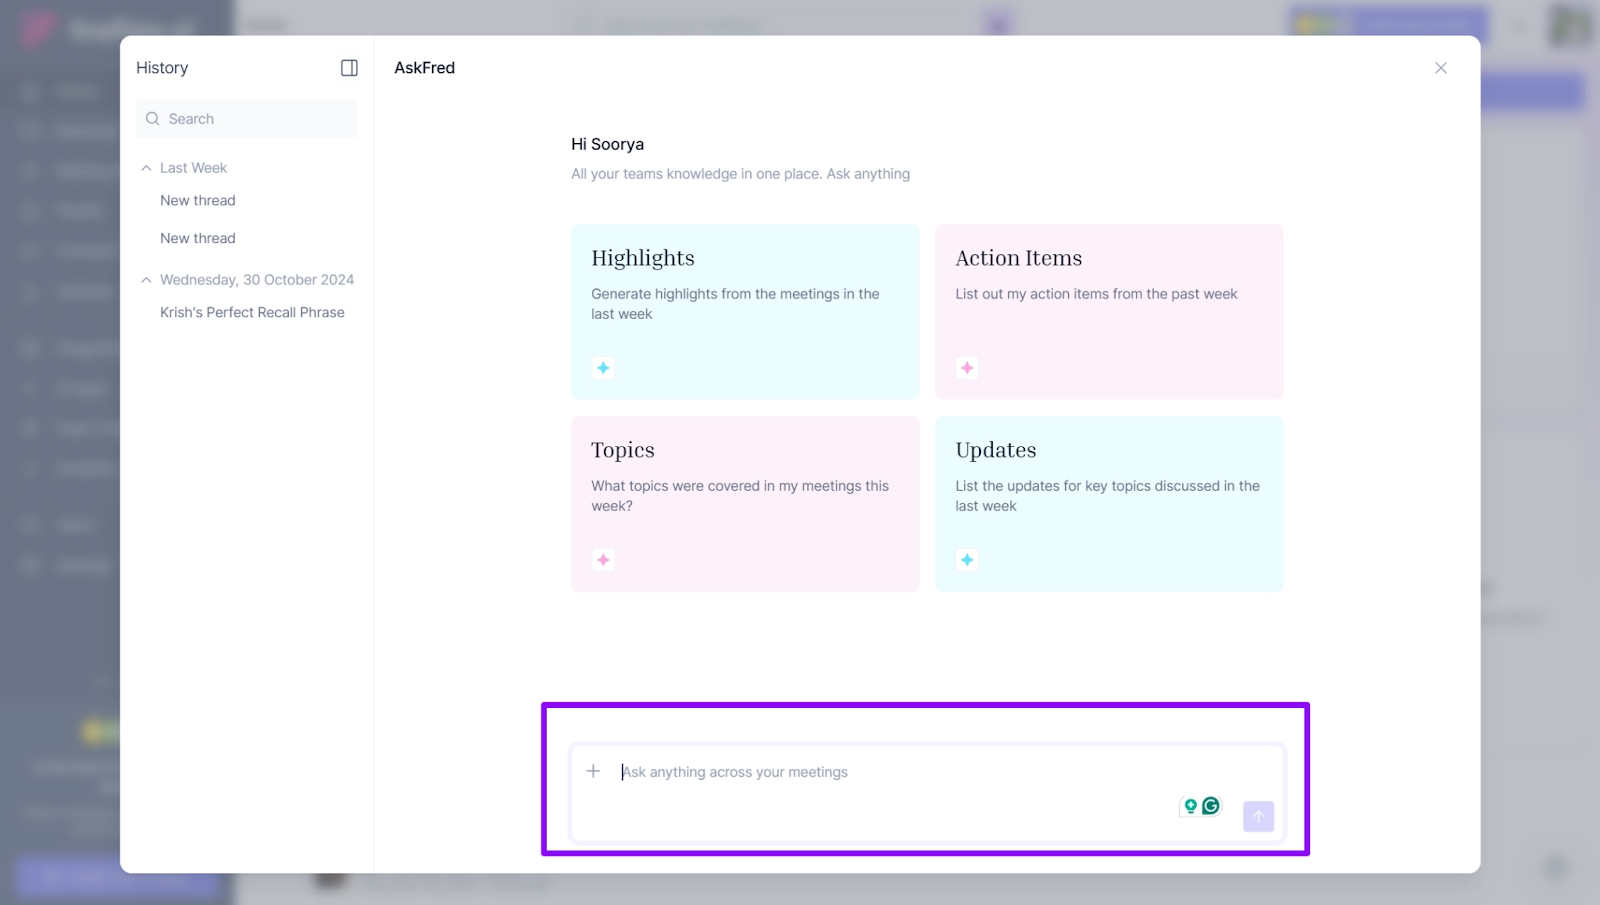1600x905 pixels.
Task: Toggle the History sidebar panel icon
Action: point(349,68)
